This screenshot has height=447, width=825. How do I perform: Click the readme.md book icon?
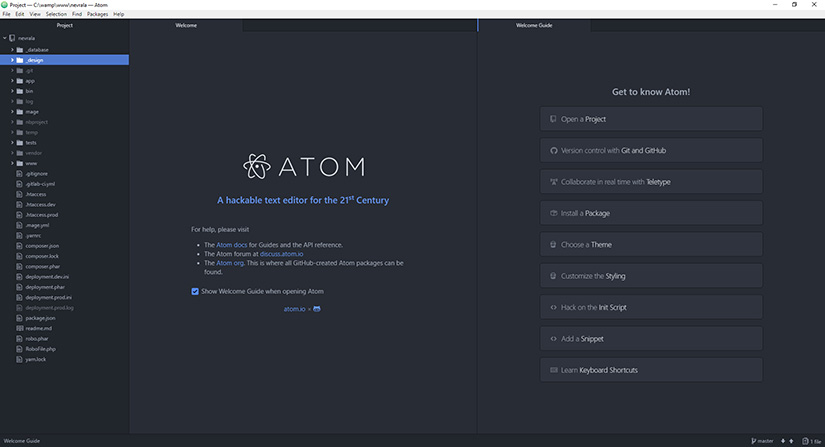click(19, 328)
